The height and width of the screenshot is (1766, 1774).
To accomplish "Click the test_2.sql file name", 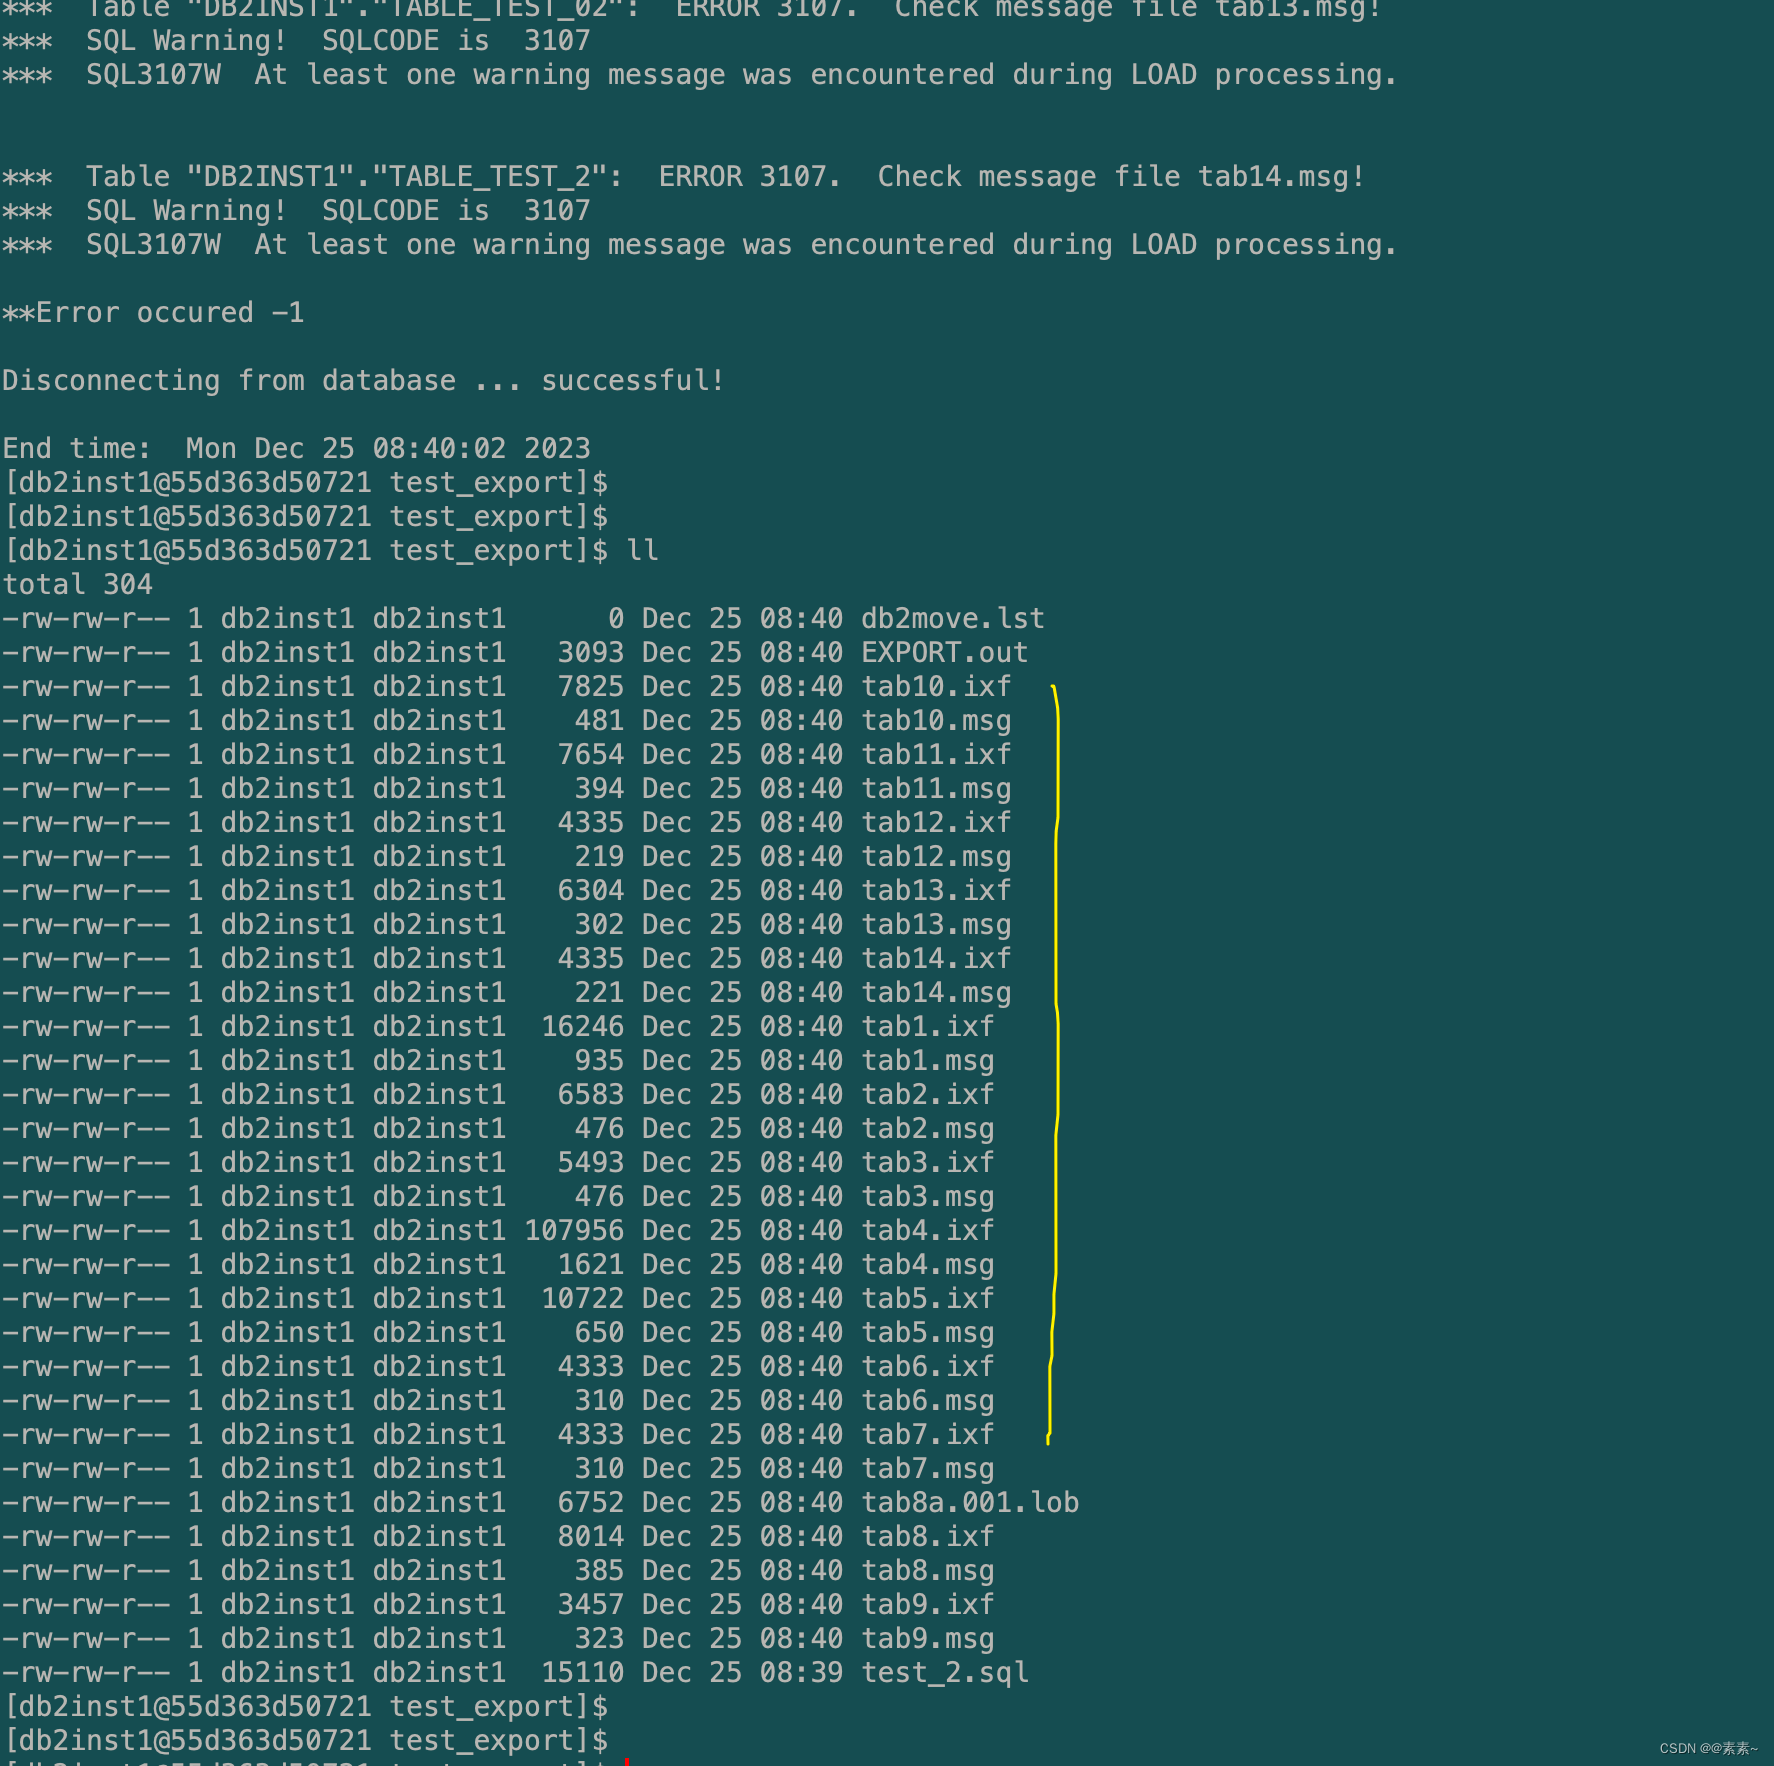I will 945,1673.
